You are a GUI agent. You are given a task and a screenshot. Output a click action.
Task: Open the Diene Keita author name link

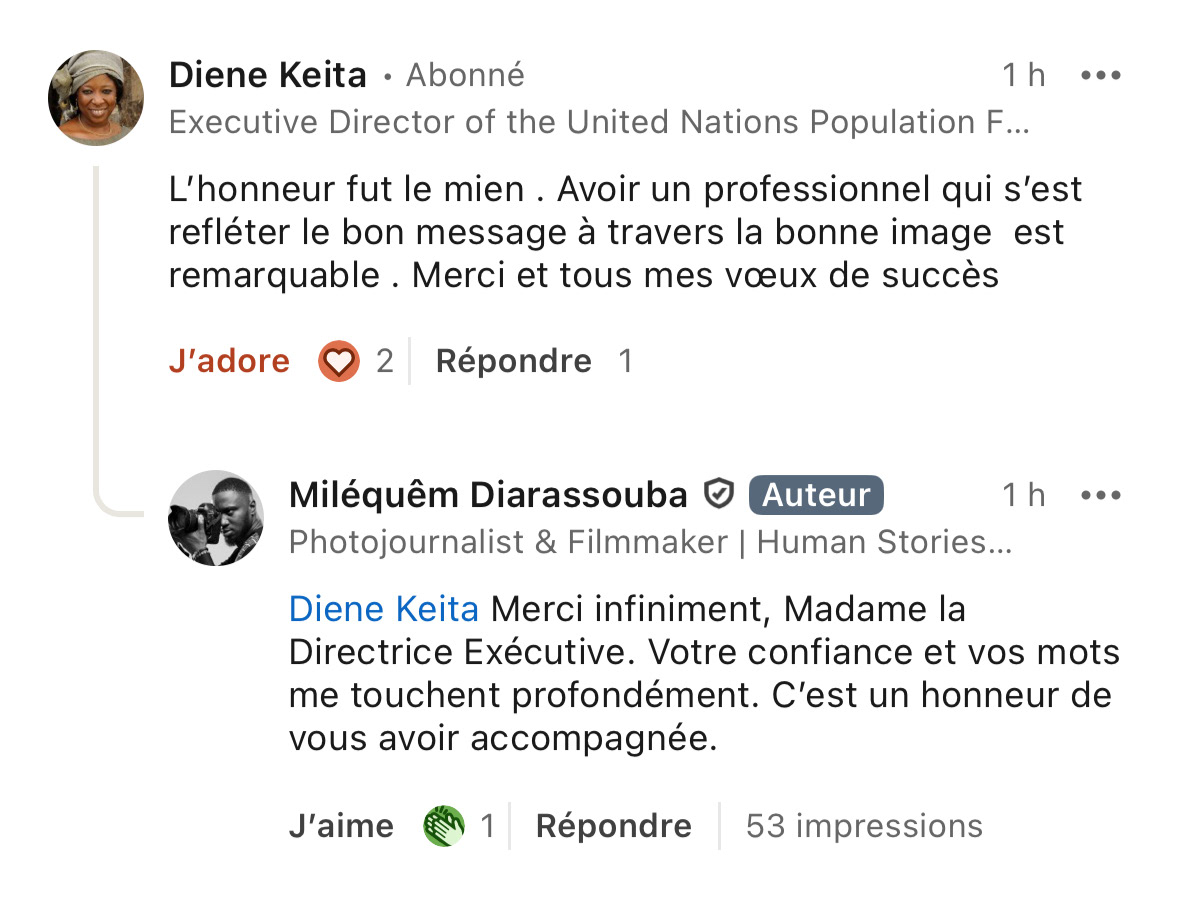pos(268,75)
